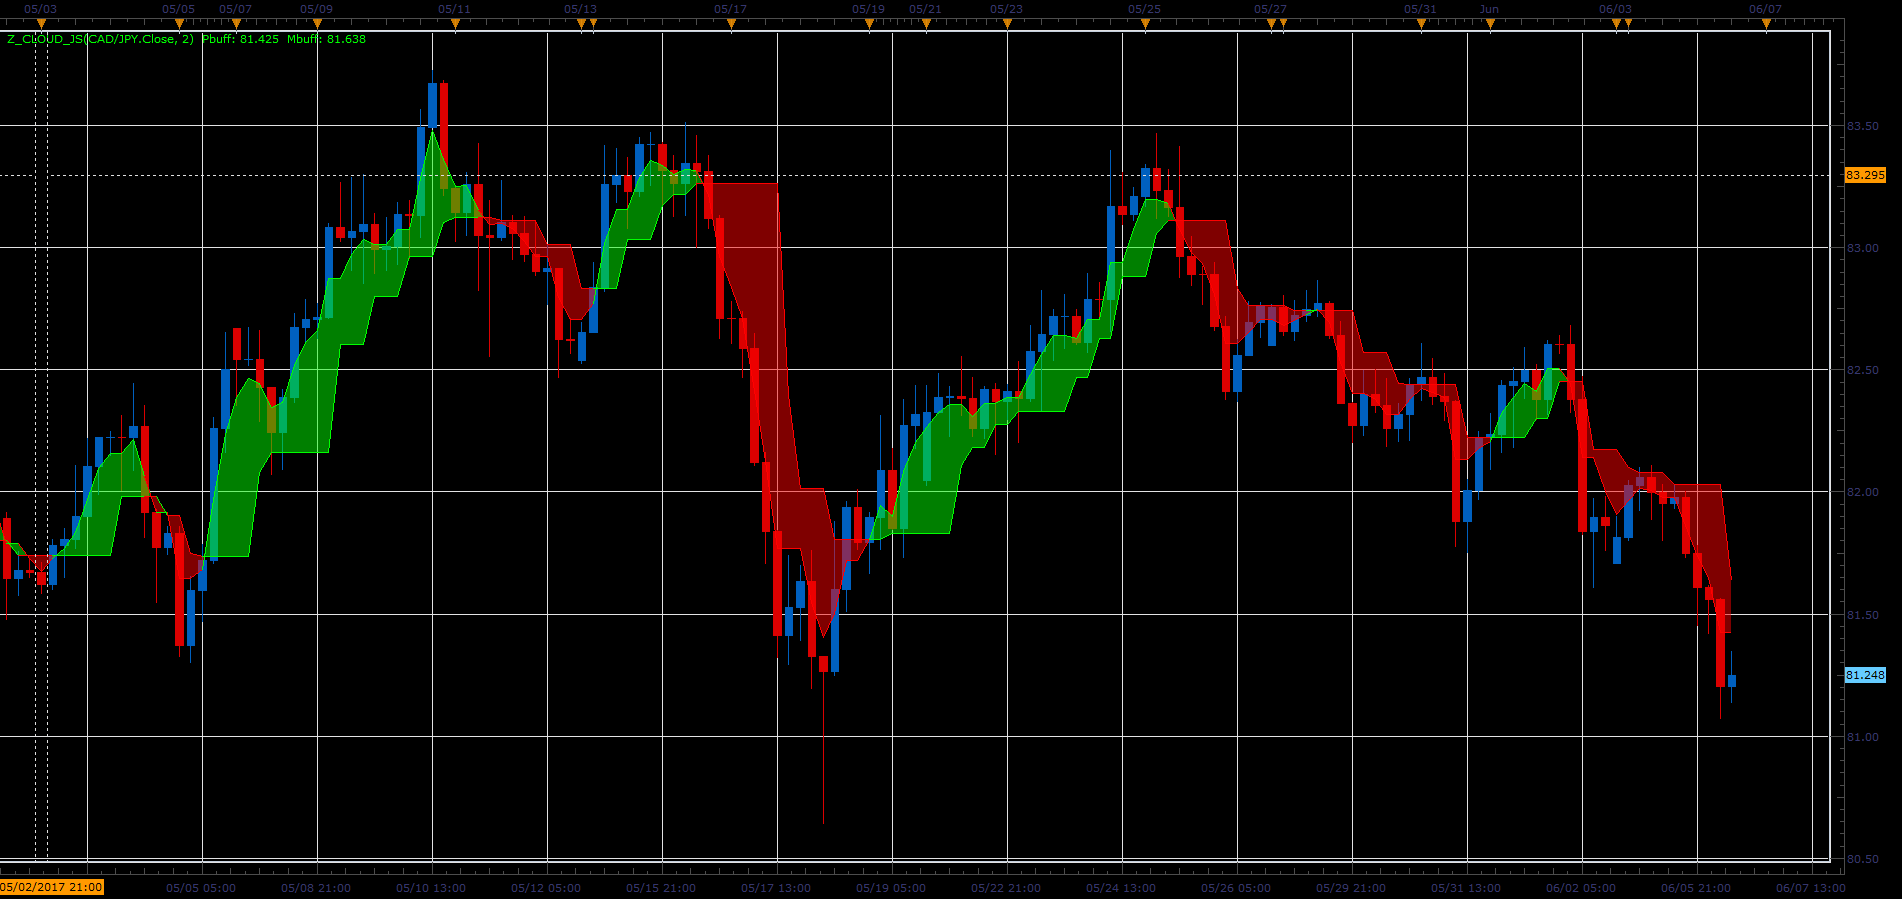Click the orange marker beneath the 05/17 date
The height and width of the screenshot is (899, 1902).
pos(731,24)
